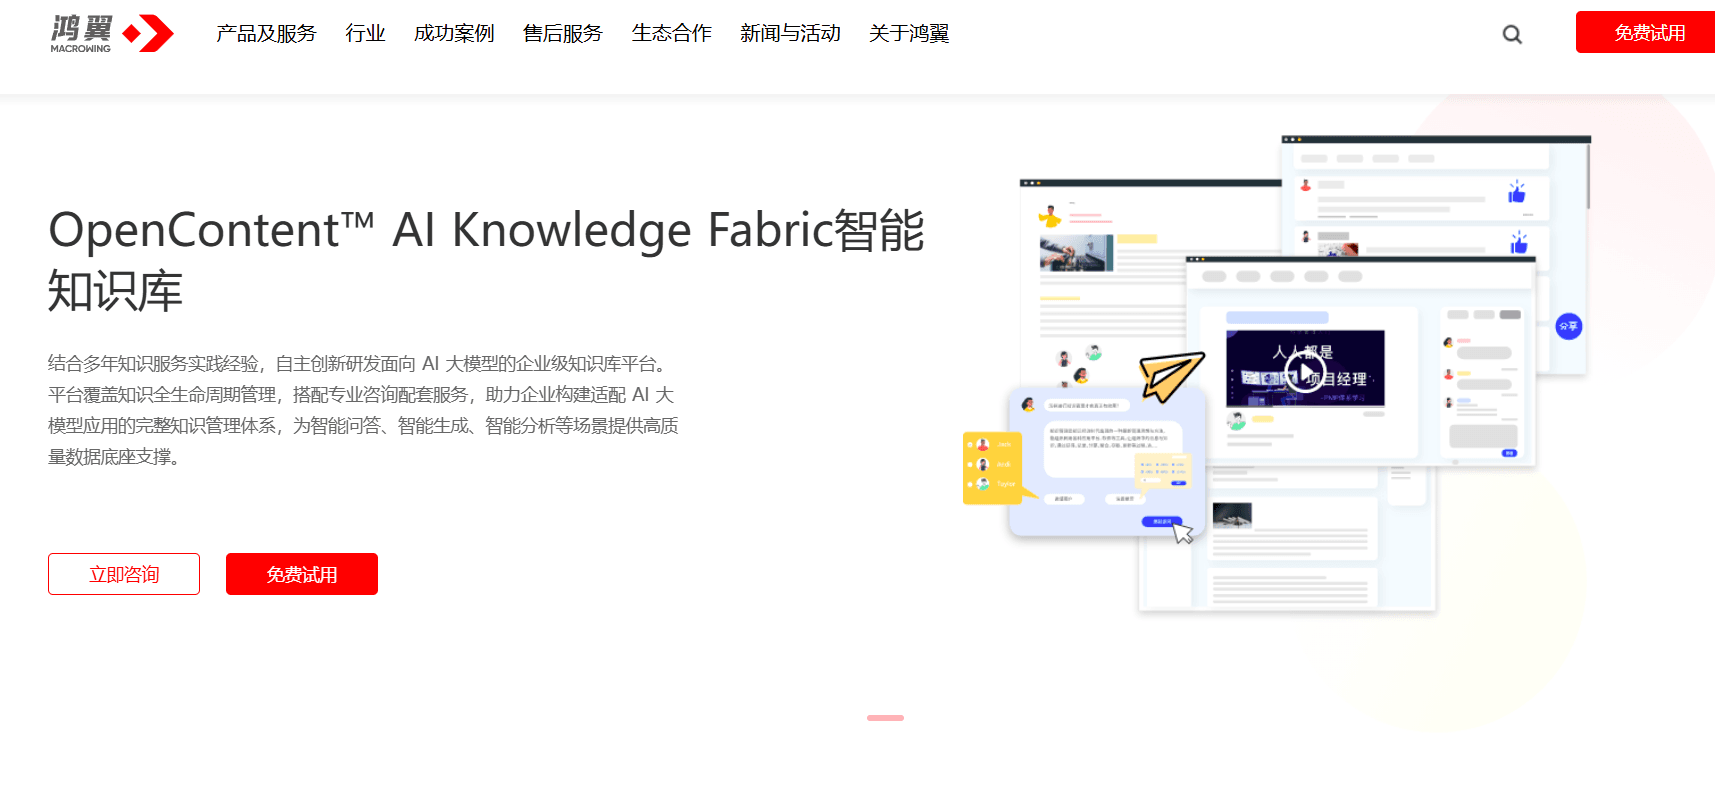Open 售后服务 menu
The height and width of the screenshot is (785, 1715).
point(563,33)
